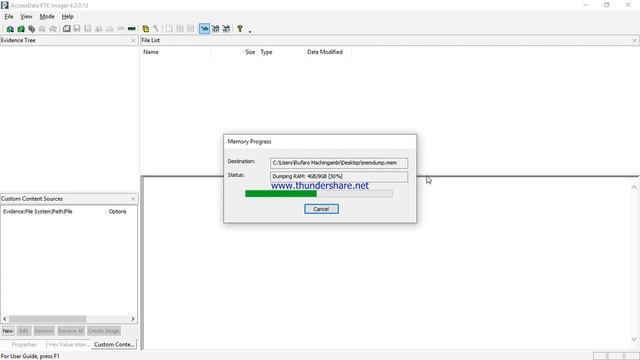640x360 pixels.
Task: Open the toolbar options dropdown arrow
Action: coord(250,31)
